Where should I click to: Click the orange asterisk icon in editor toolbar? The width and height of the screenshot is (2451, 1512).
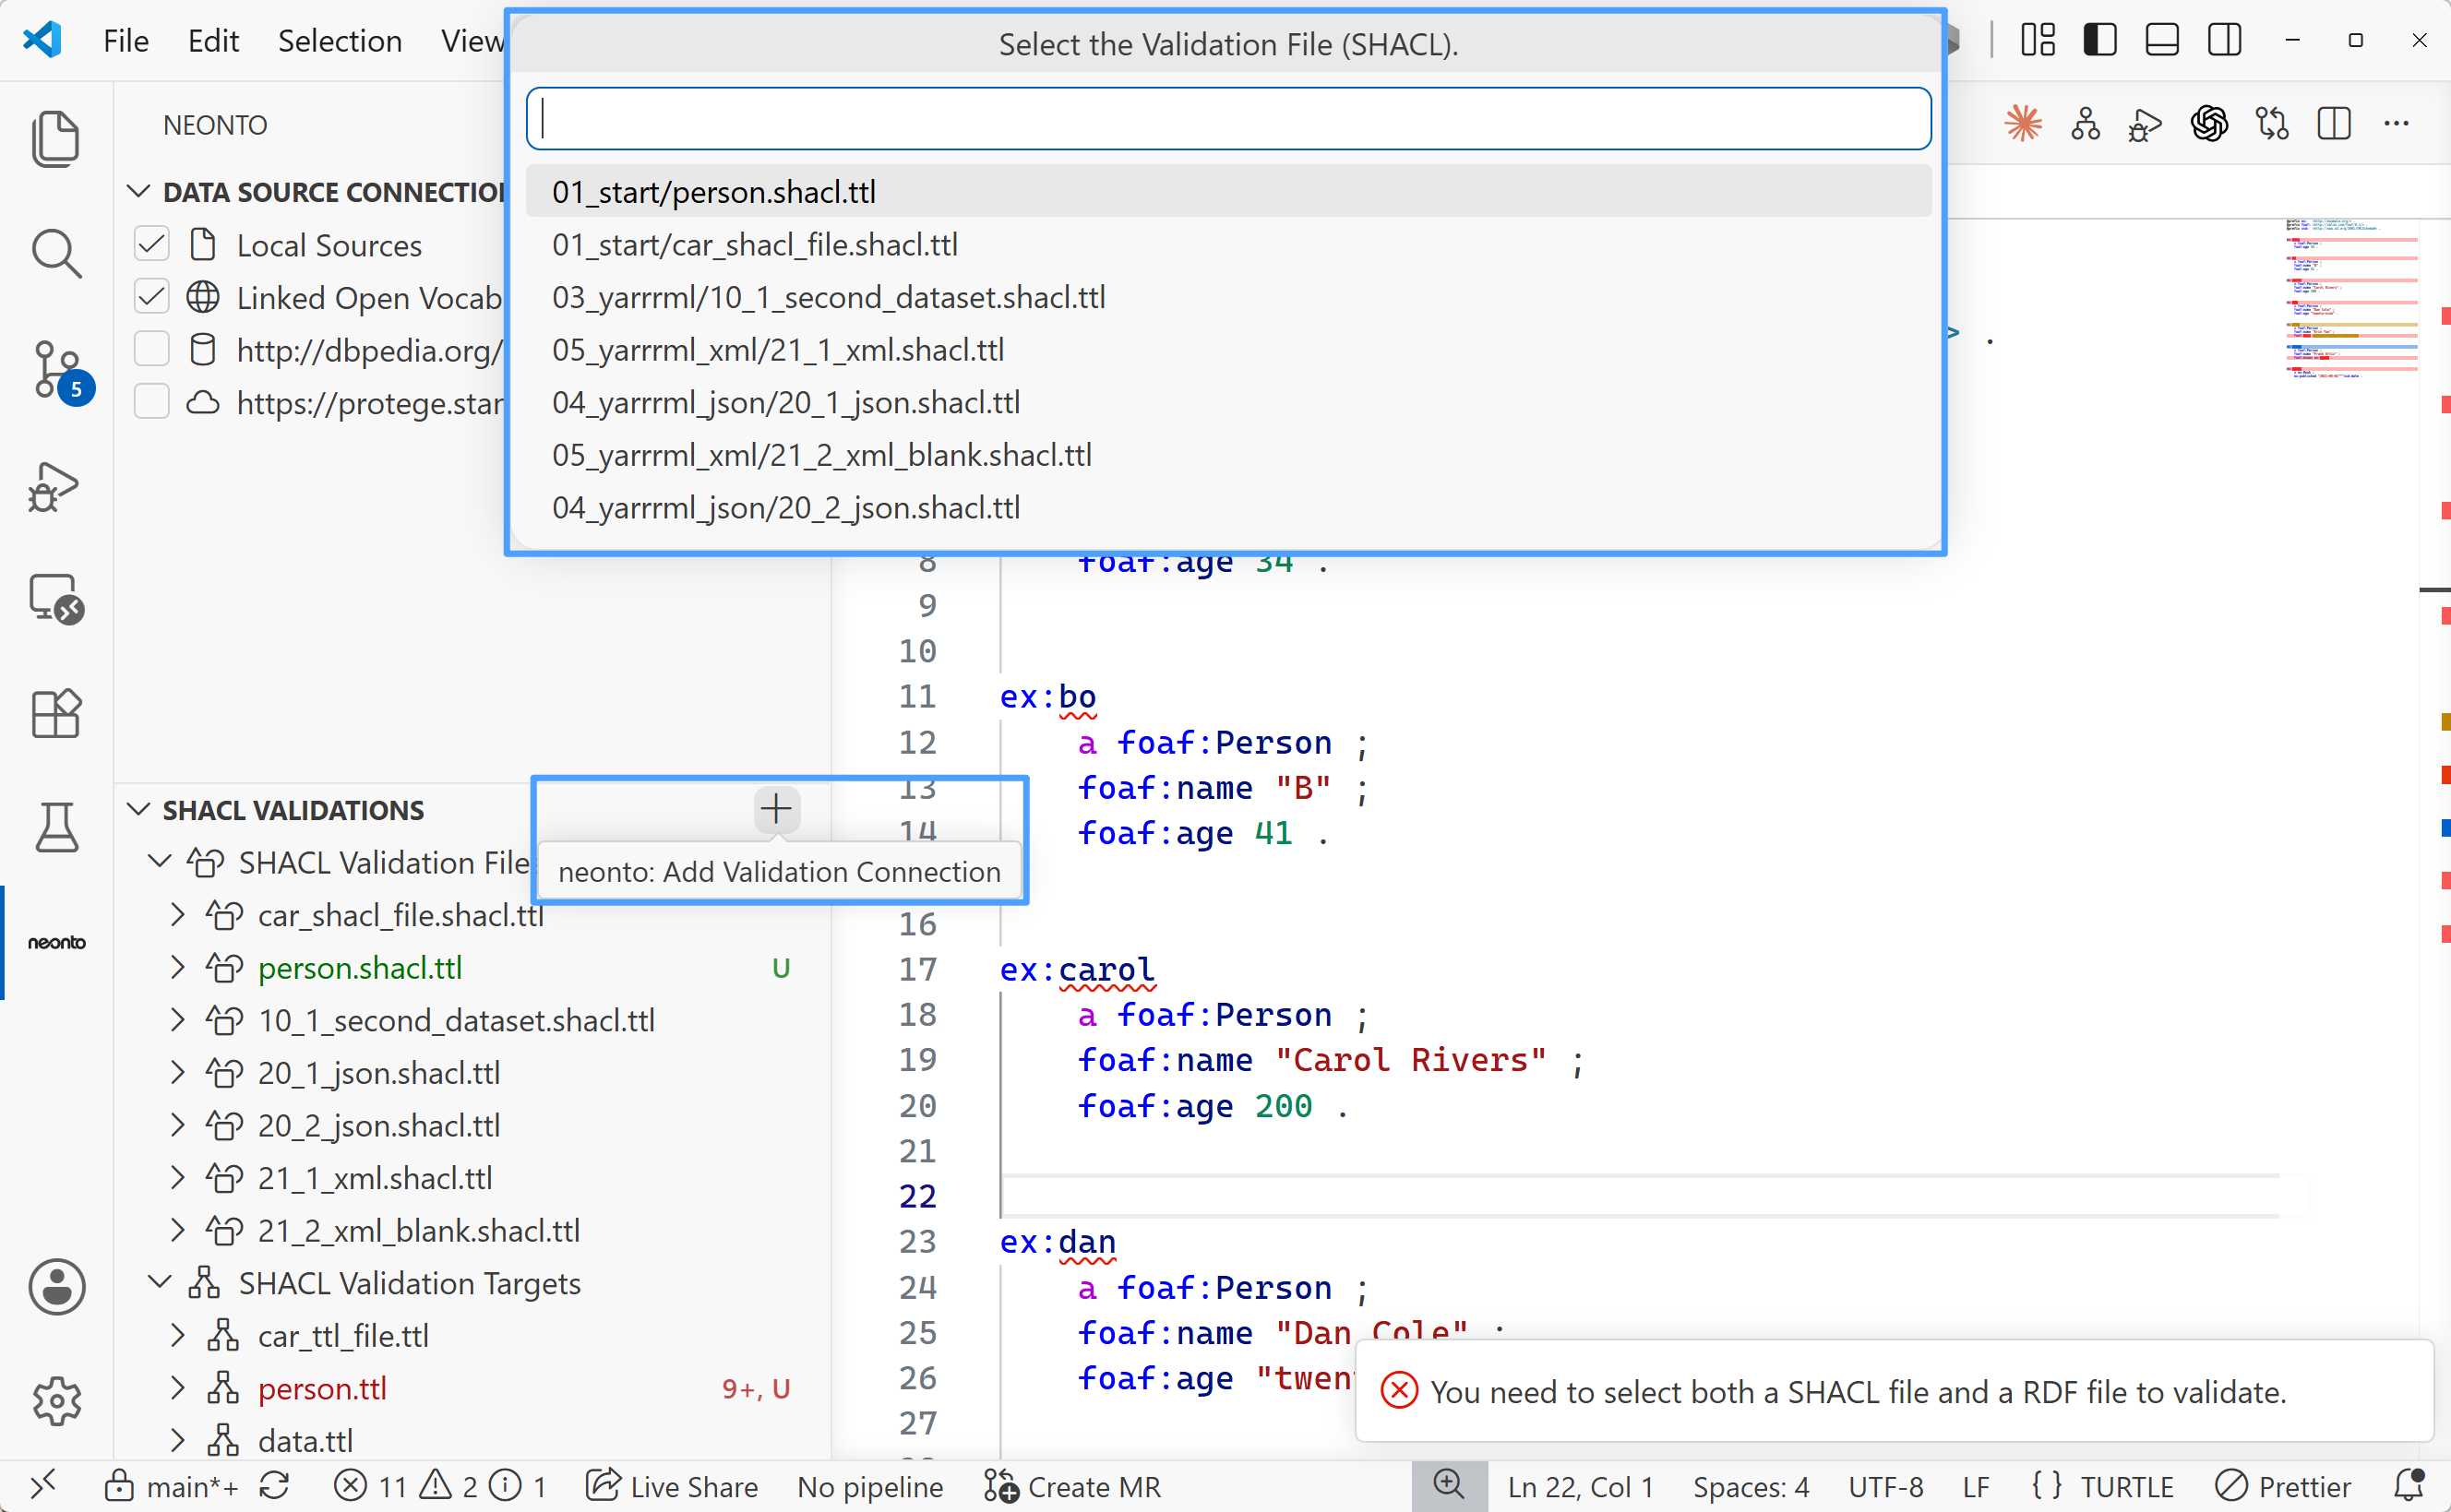tap(2023, 124)
